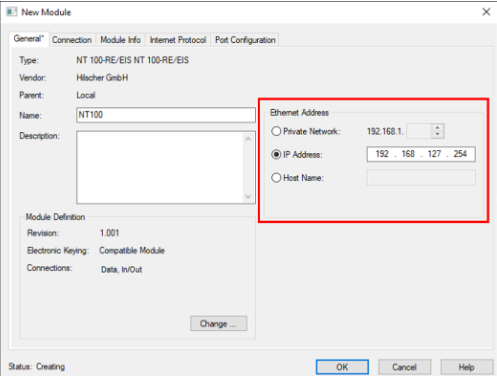
Task: Select the Private Network radio button
Action: (x=276, y=131)
